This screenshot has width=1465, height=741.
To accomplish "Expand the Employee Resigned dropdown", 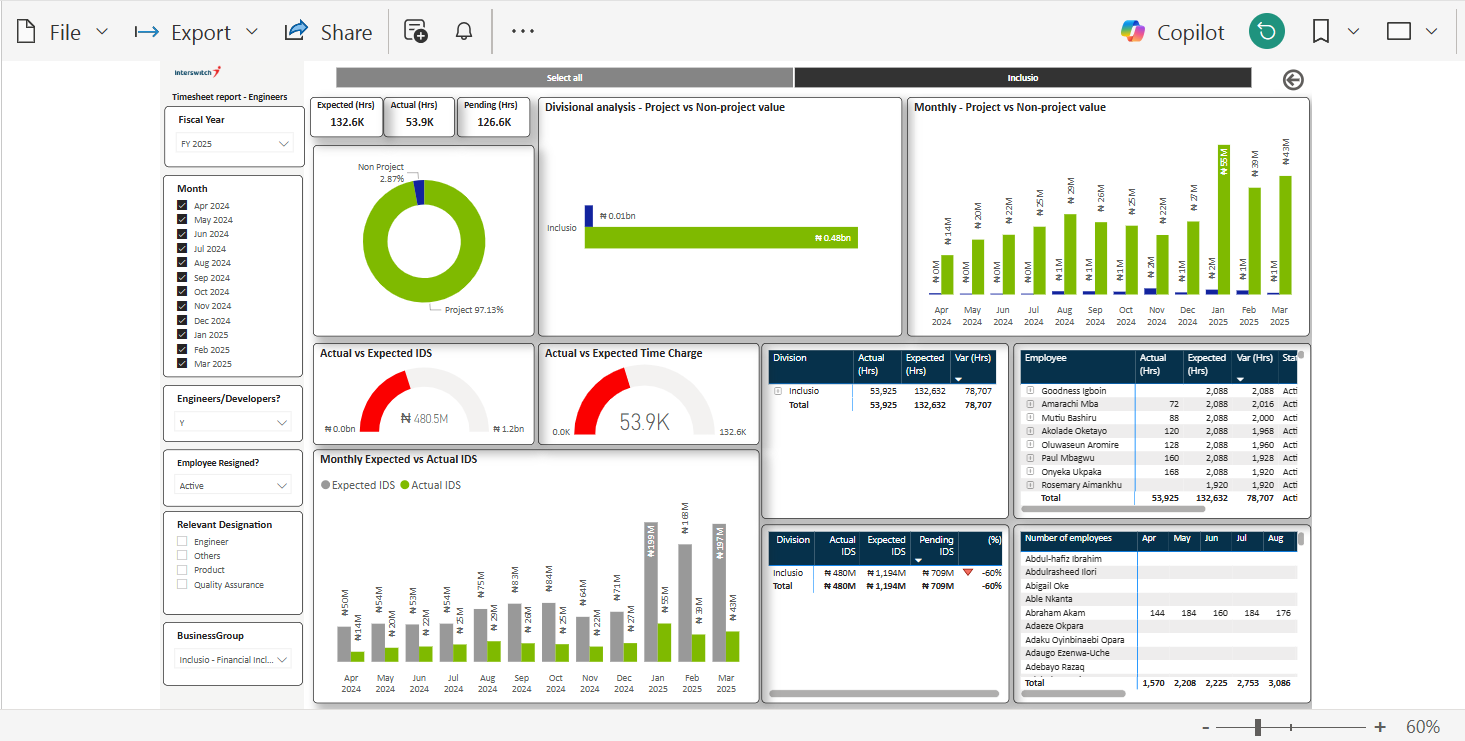I will click(234, 485).
